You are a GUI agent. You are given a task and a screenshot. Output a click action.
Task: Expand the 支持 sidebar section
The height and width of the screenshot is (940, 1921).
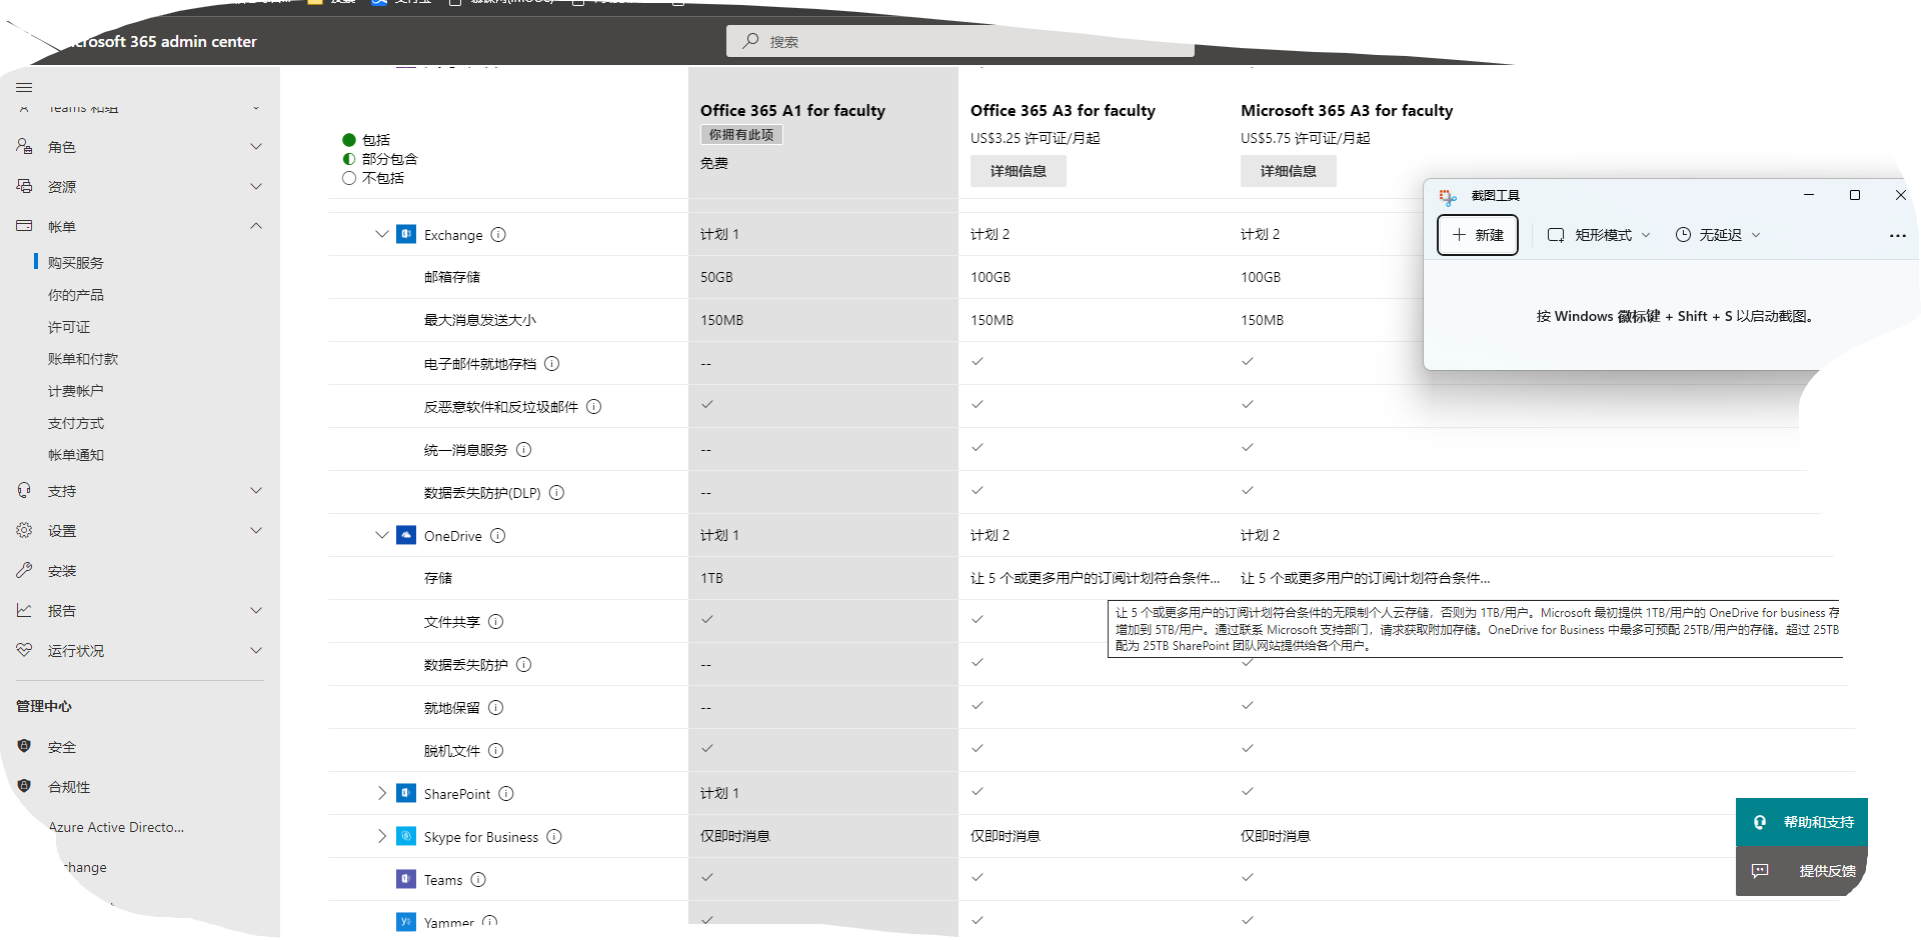(256, 490)
